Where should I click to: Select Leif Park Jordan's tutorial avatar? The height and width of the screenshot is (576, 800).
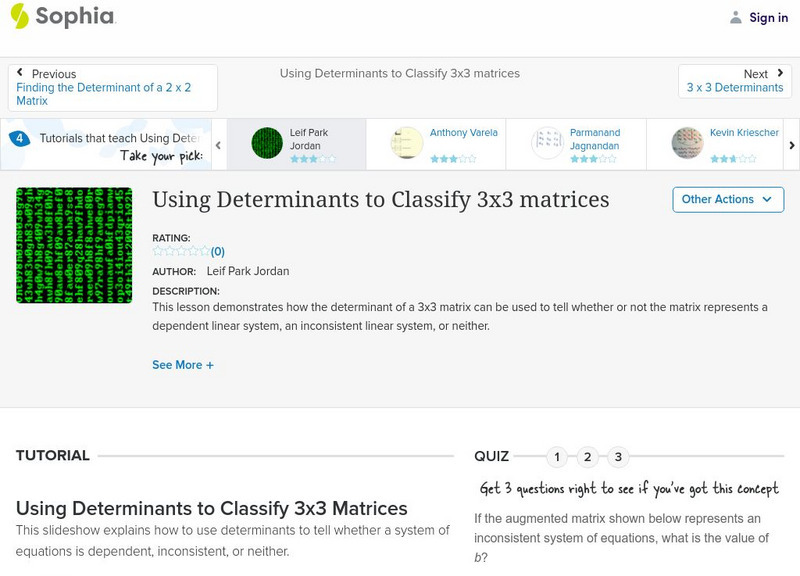pos(267,143)
